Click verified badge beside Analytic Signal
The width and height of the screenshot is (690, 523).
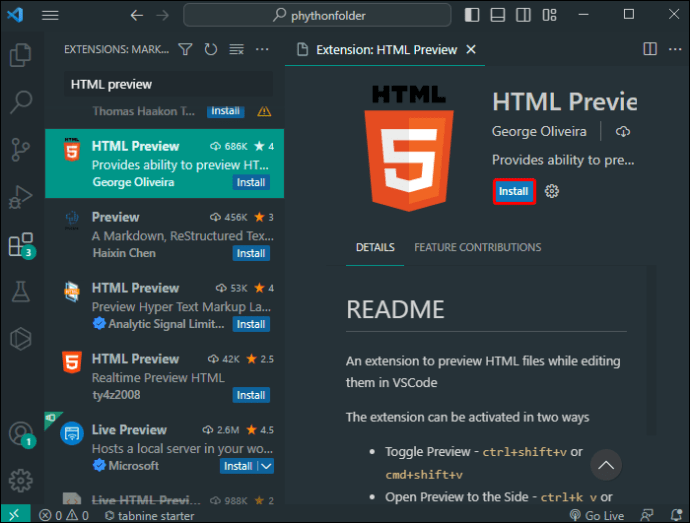(x=99, y=324)
